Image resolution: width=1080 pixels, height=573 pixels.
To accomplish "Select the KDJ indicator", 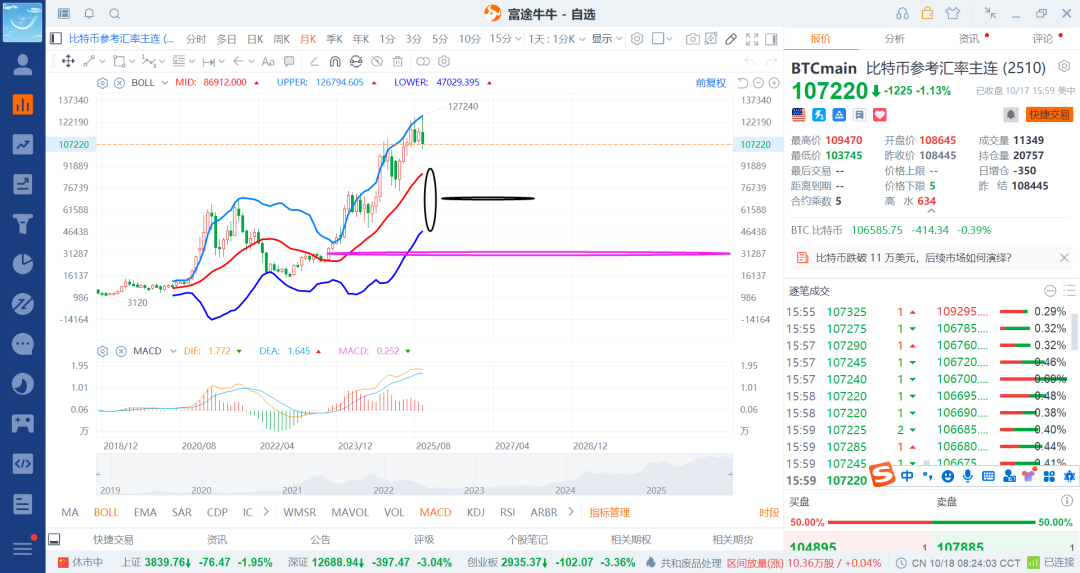I will coord(476,512).
